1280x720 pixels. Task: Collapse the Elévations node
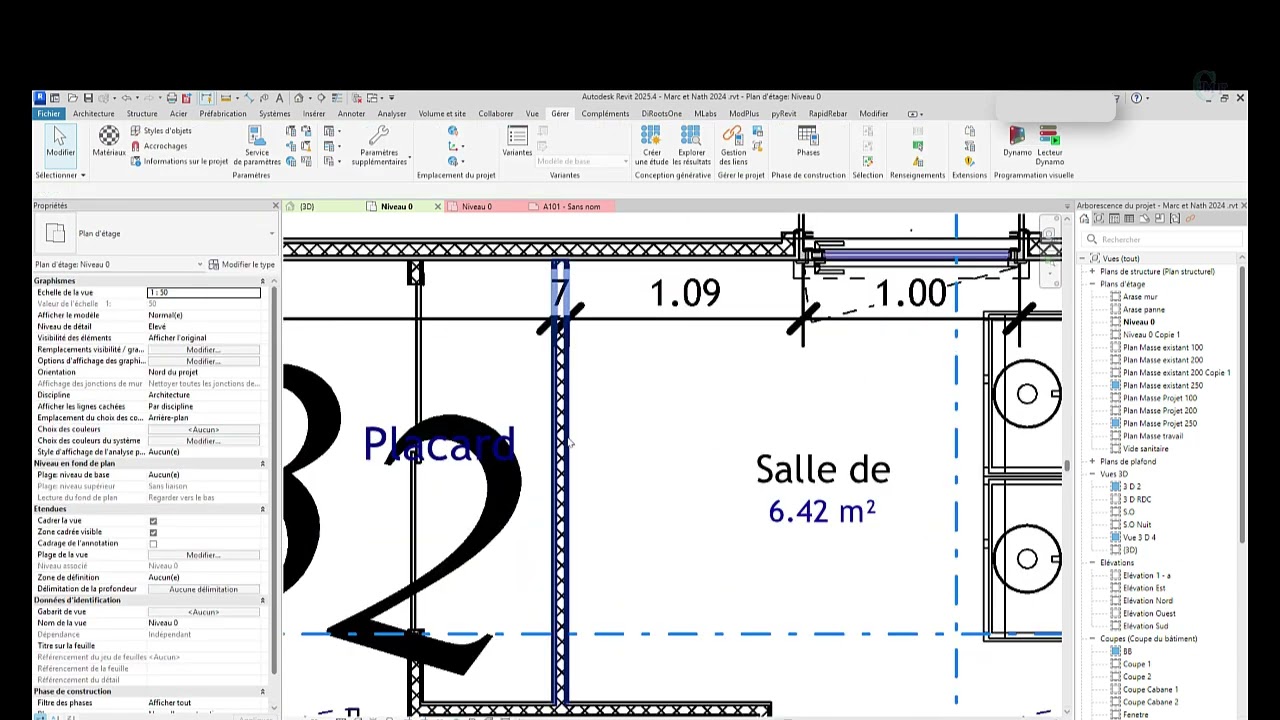(x=1093, y=563)
